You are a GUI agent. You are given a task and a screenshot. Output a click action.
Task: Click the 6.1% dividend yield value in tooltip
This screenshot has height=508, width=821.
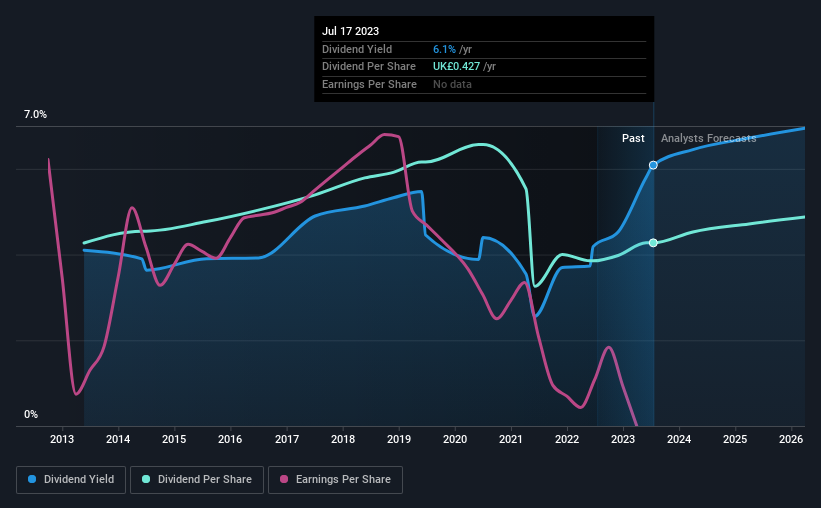444,49
